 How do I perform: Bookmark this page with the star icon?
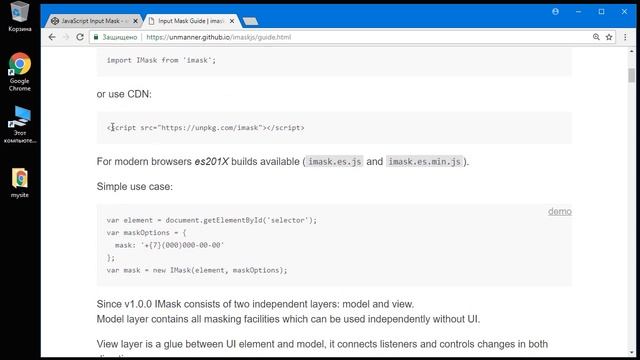[609, 37]
